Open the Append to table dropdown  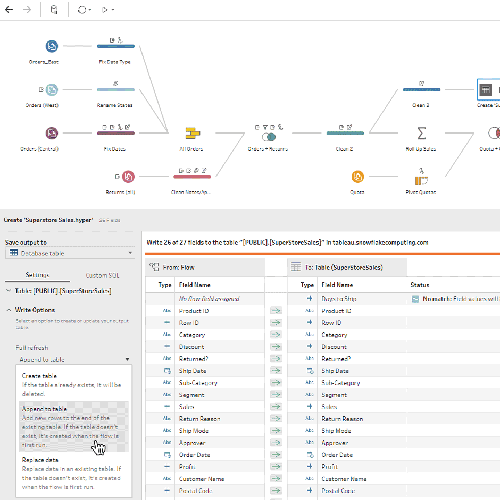pos(74,359)
